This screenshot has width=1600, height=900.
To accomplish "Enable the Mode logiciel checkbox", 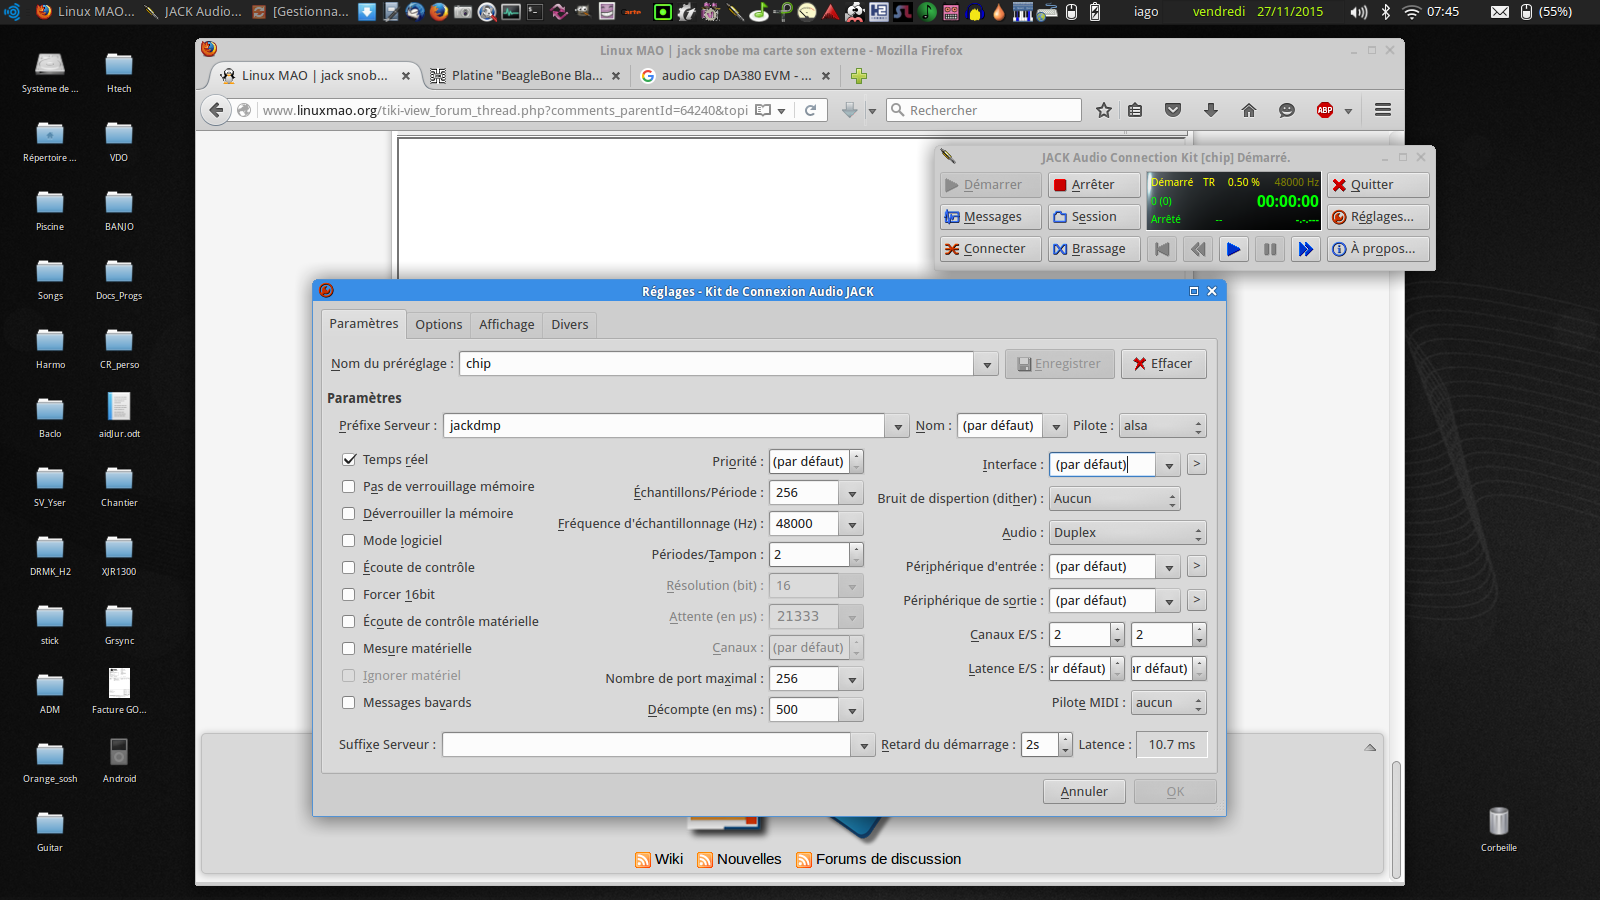I will pos(349,541).
